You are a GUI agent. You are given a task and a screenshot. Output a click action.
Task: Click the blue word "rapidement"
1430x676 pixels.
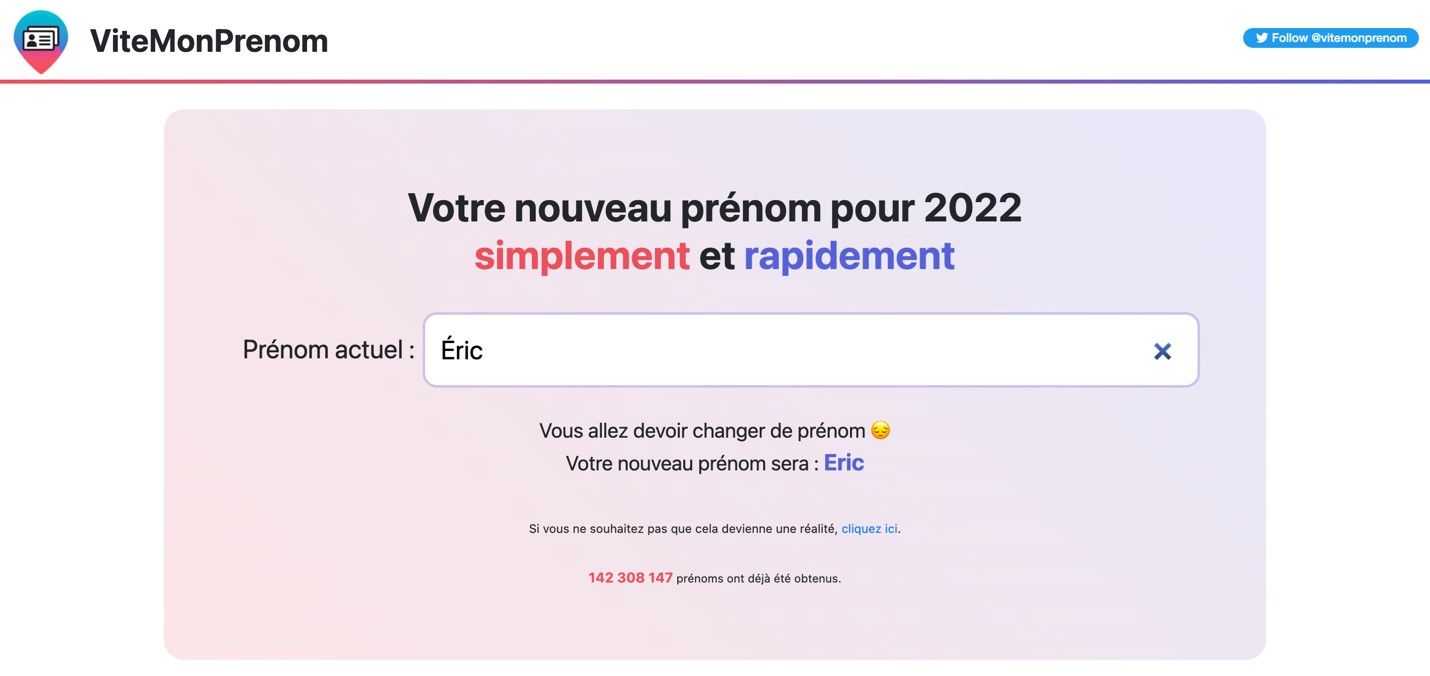click(849, 256)
